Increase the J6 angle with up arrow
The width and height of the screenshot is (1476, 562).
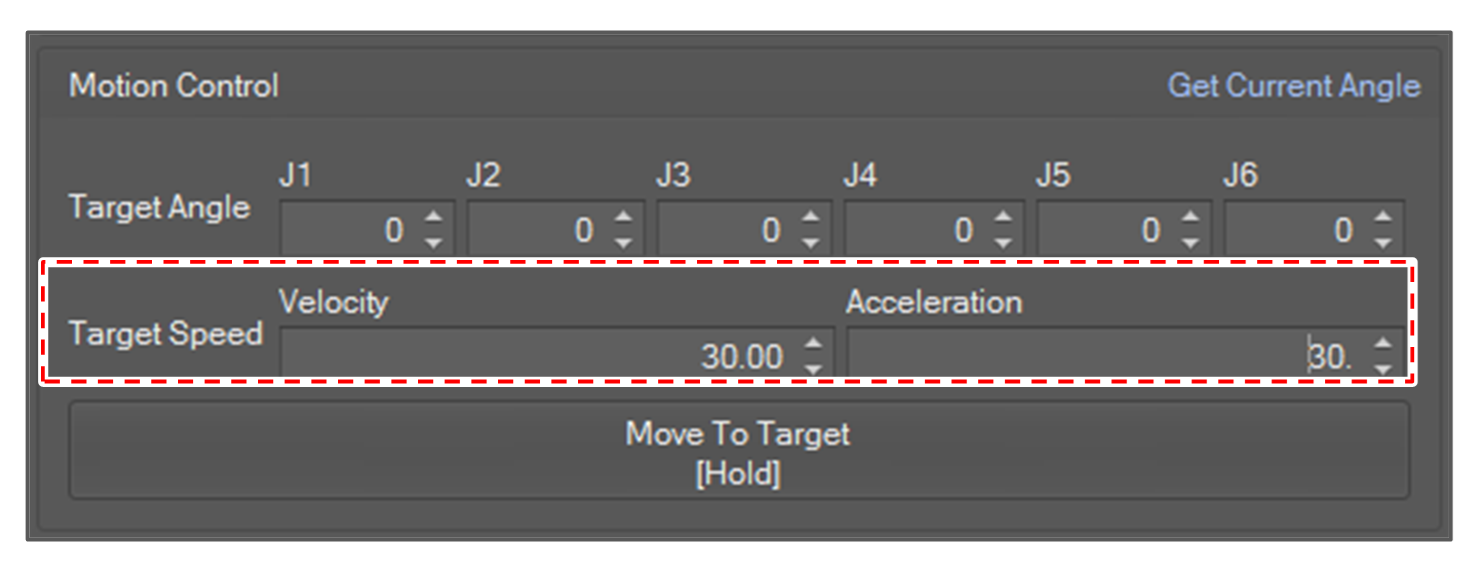click(1382, 217)
